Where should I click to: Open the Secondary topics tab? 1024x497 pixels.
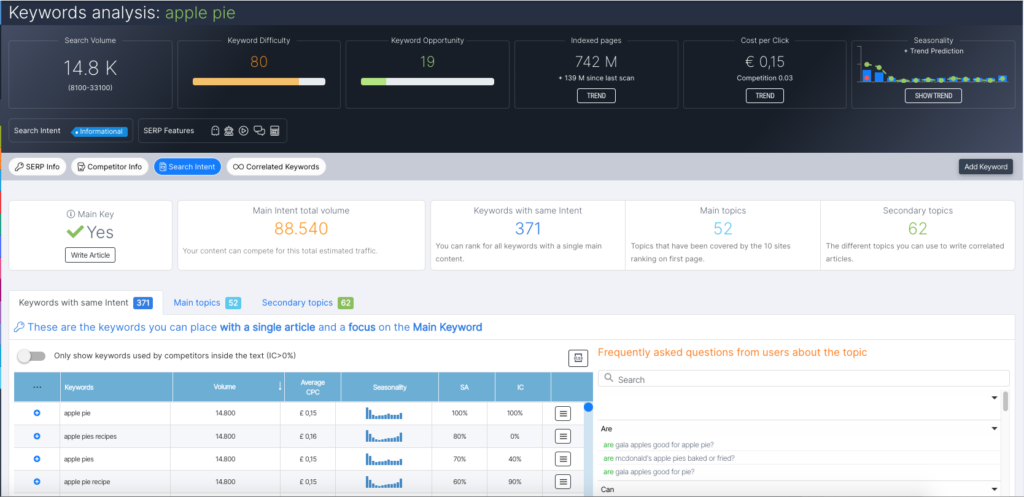click(x=306, y=302)
